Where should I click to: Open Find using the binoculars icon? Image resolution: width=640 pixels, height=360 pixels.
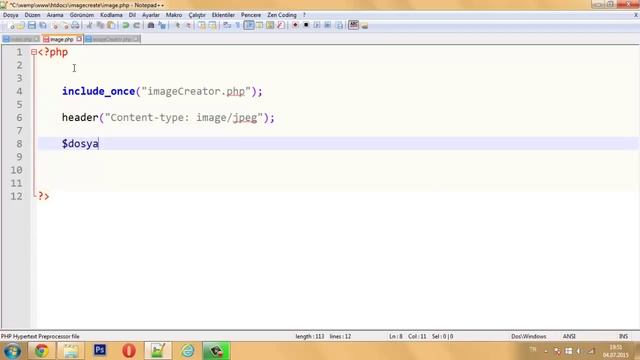tap(151, 25)
